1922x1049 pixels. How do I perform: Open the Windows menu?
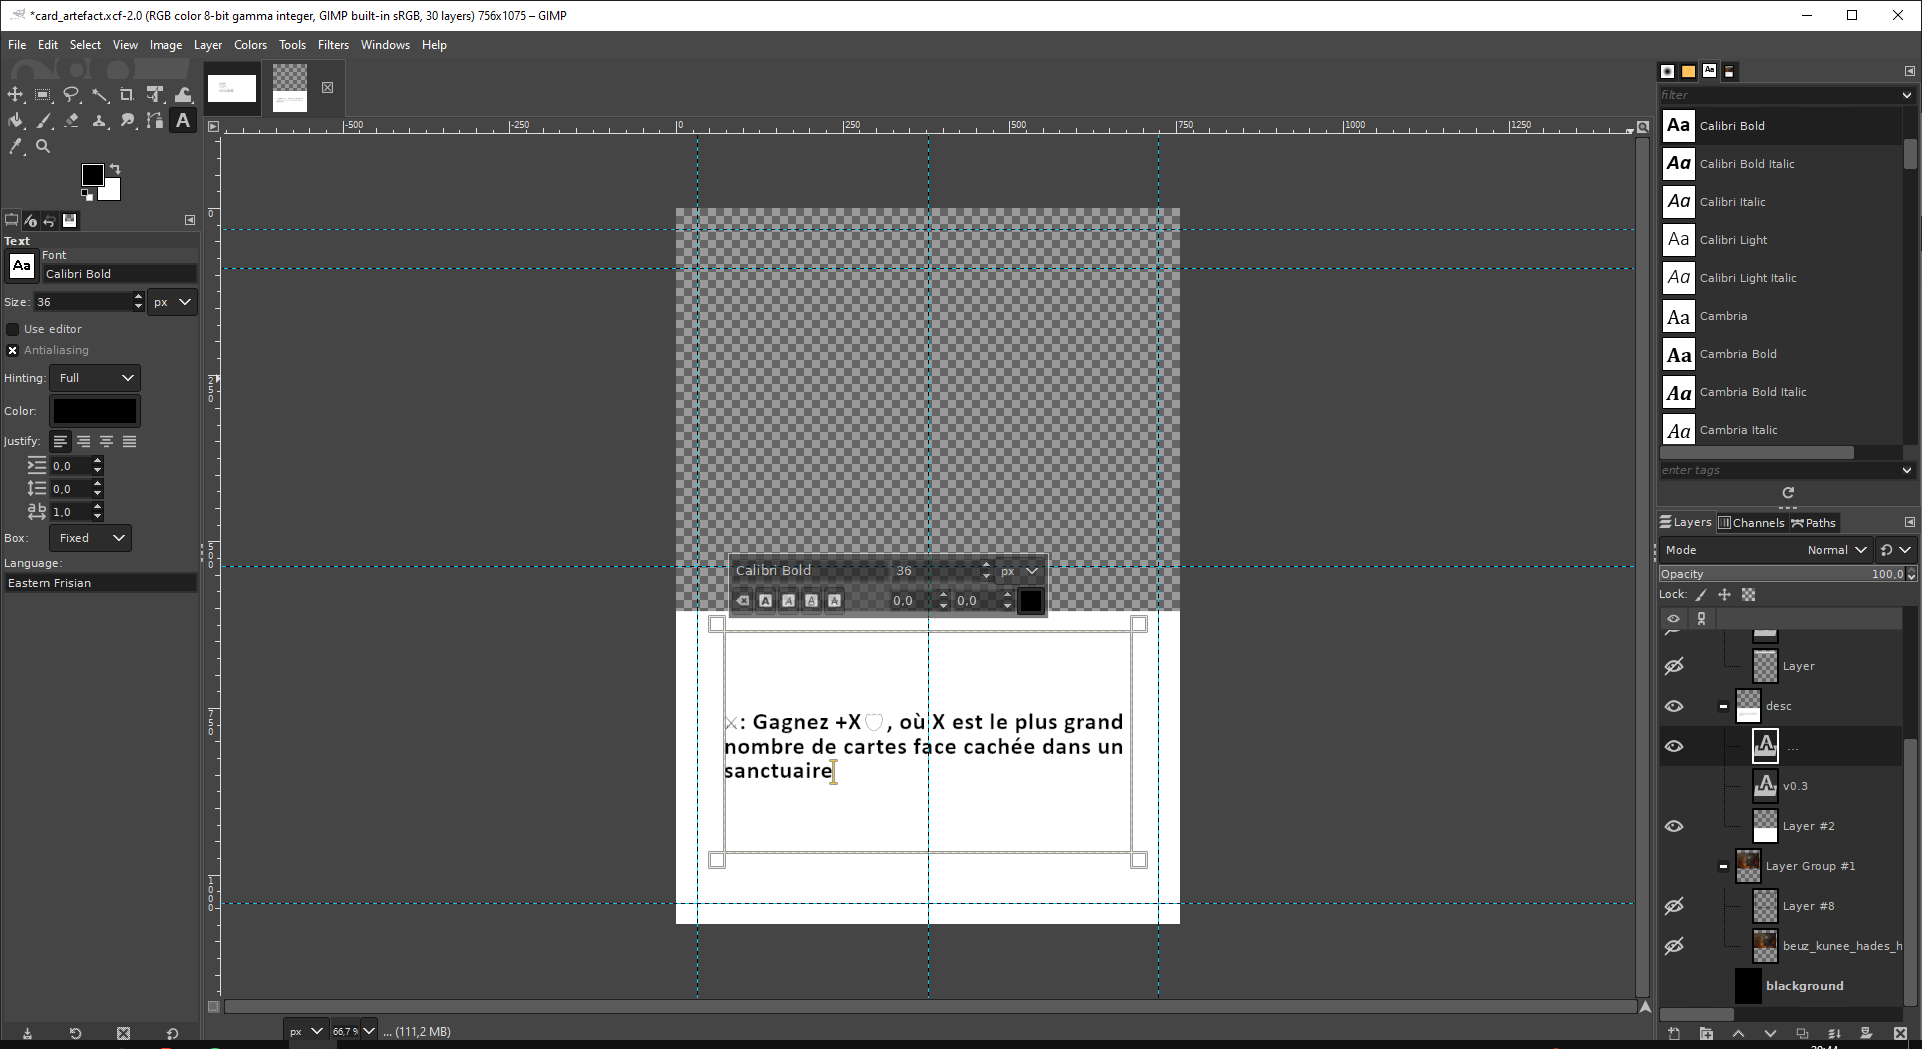(x=385, y=45)
